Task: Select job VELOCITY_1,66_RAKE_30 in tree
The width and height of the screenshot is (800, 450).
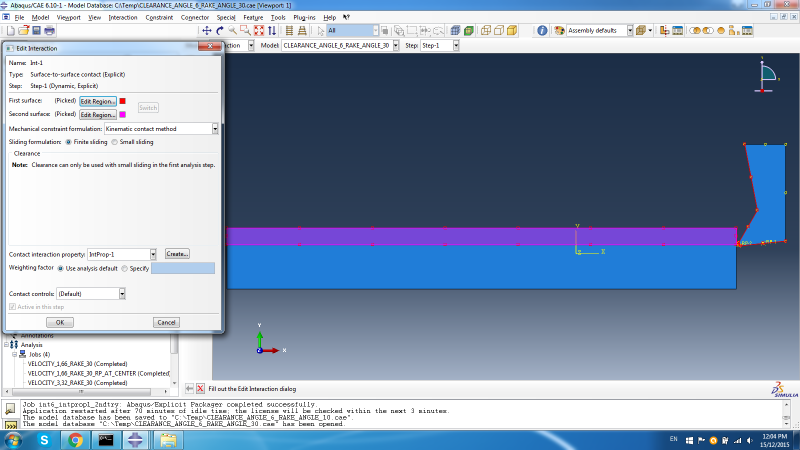Action: point(78,364)
